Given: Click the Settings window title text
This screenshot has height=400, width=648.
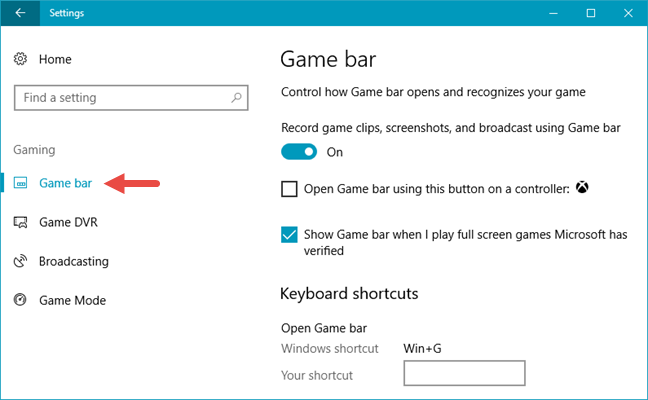Looking at the screenshot, I should (67, 13).
